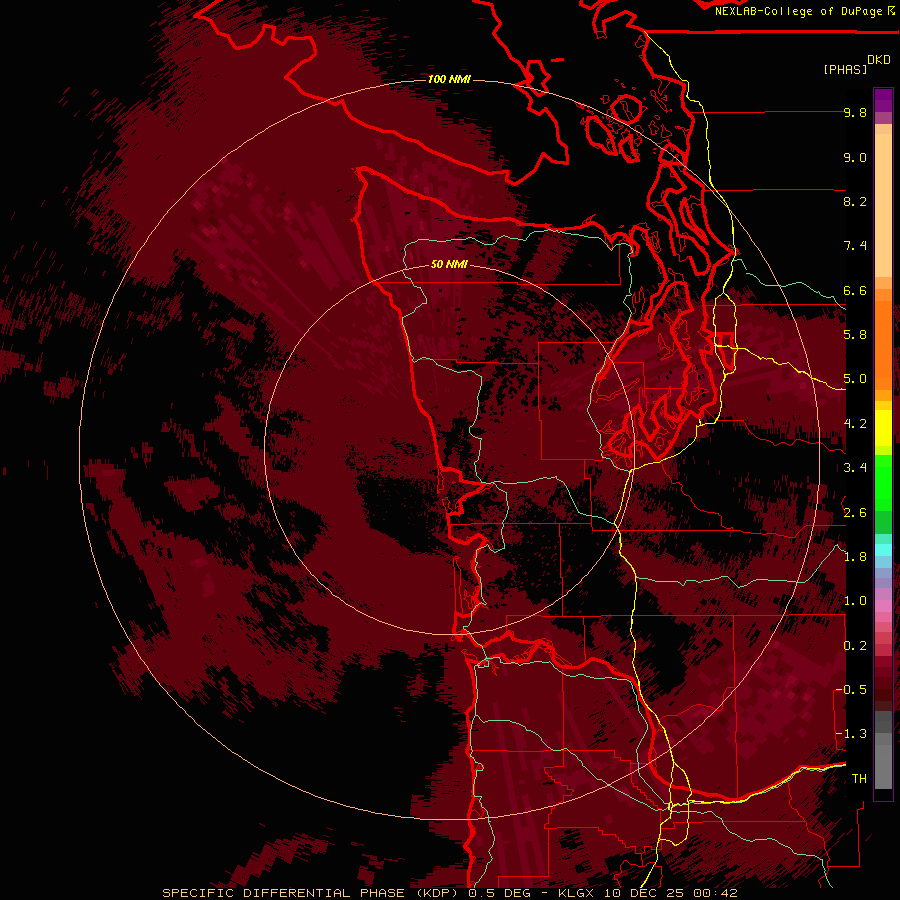Click the 7.4 scale value
The image size is (900, 900).
coord(855,246)
